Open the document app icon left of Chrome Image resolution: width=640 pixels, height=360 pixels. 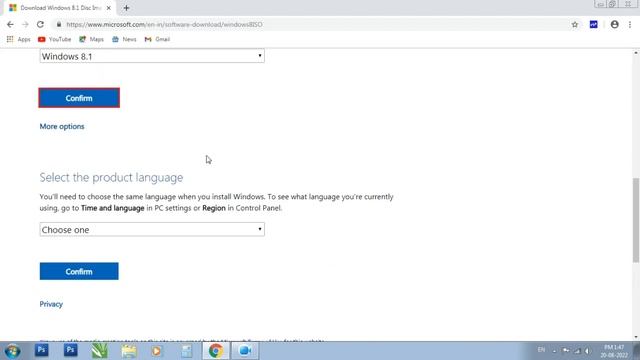187,351
